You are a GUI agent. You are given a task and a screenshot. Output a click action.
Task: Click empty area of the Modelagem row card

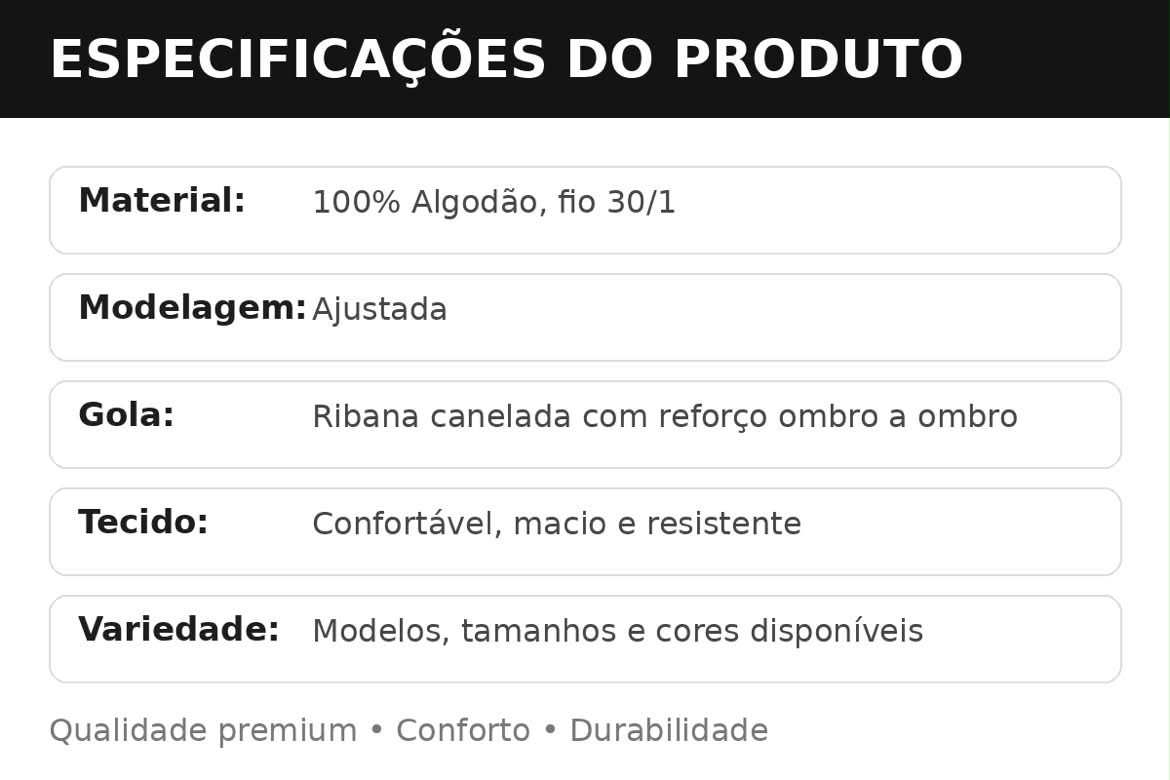[783, 318]
